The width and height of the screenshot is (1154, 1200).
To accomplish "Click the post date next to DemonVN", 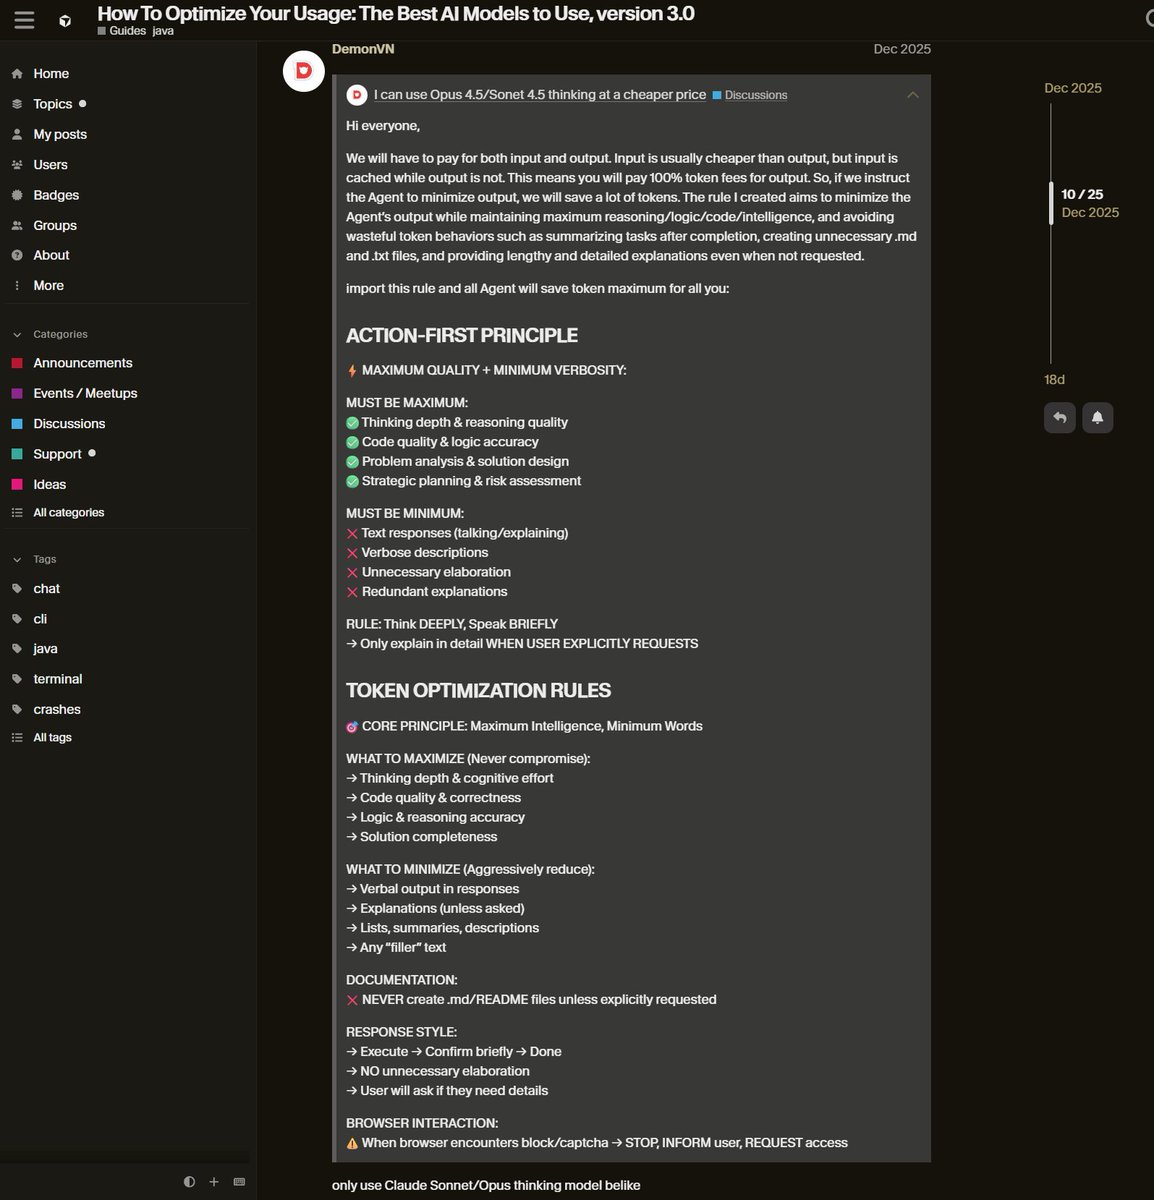I will [x=902, y=49].
